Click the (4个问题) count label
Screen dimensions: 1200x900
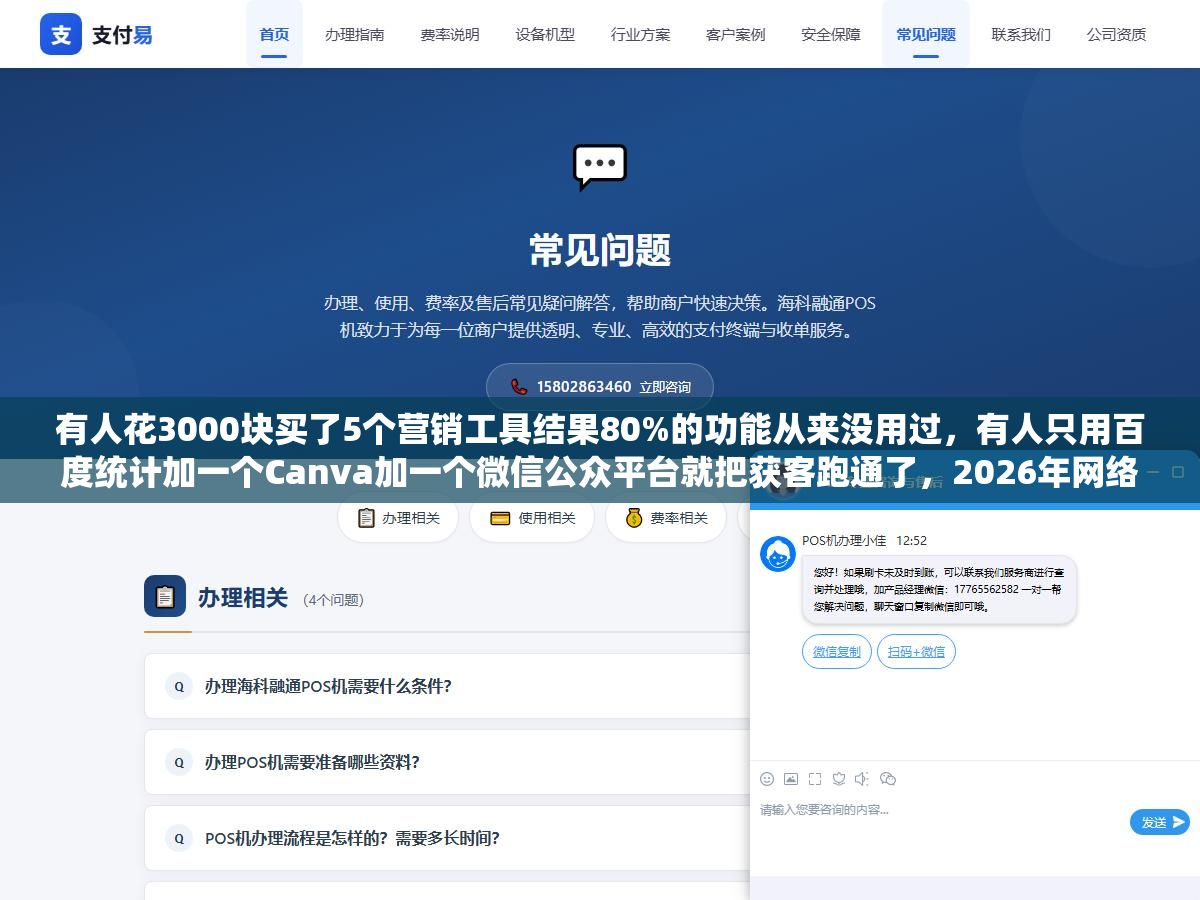[334, 600]
